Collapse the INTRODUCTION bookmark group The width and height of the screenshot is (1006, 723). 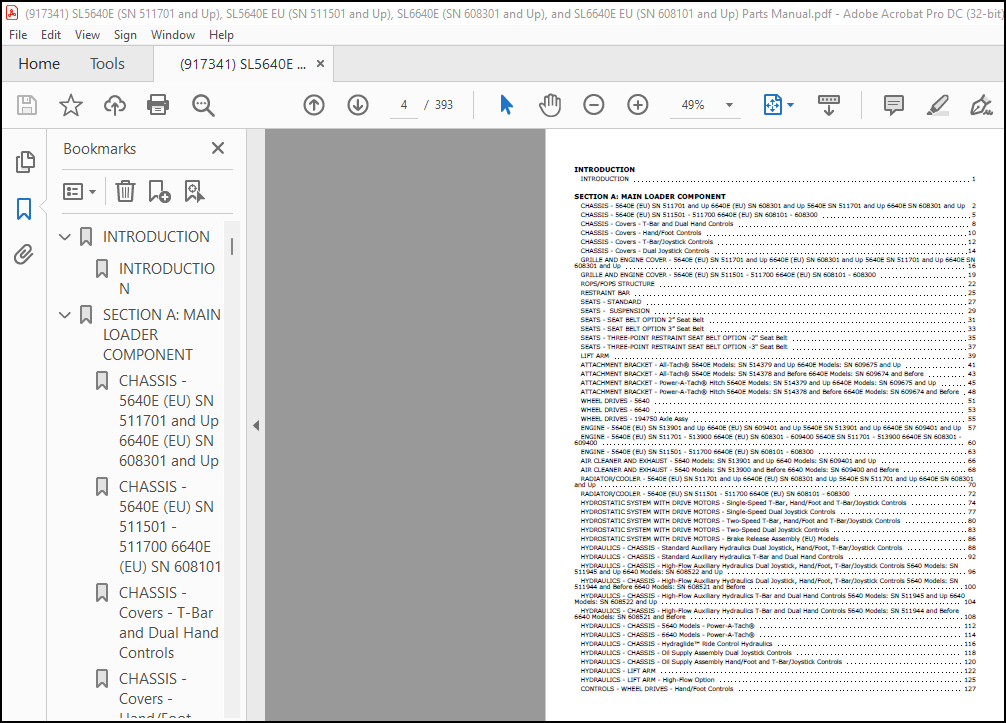(65, 237)
